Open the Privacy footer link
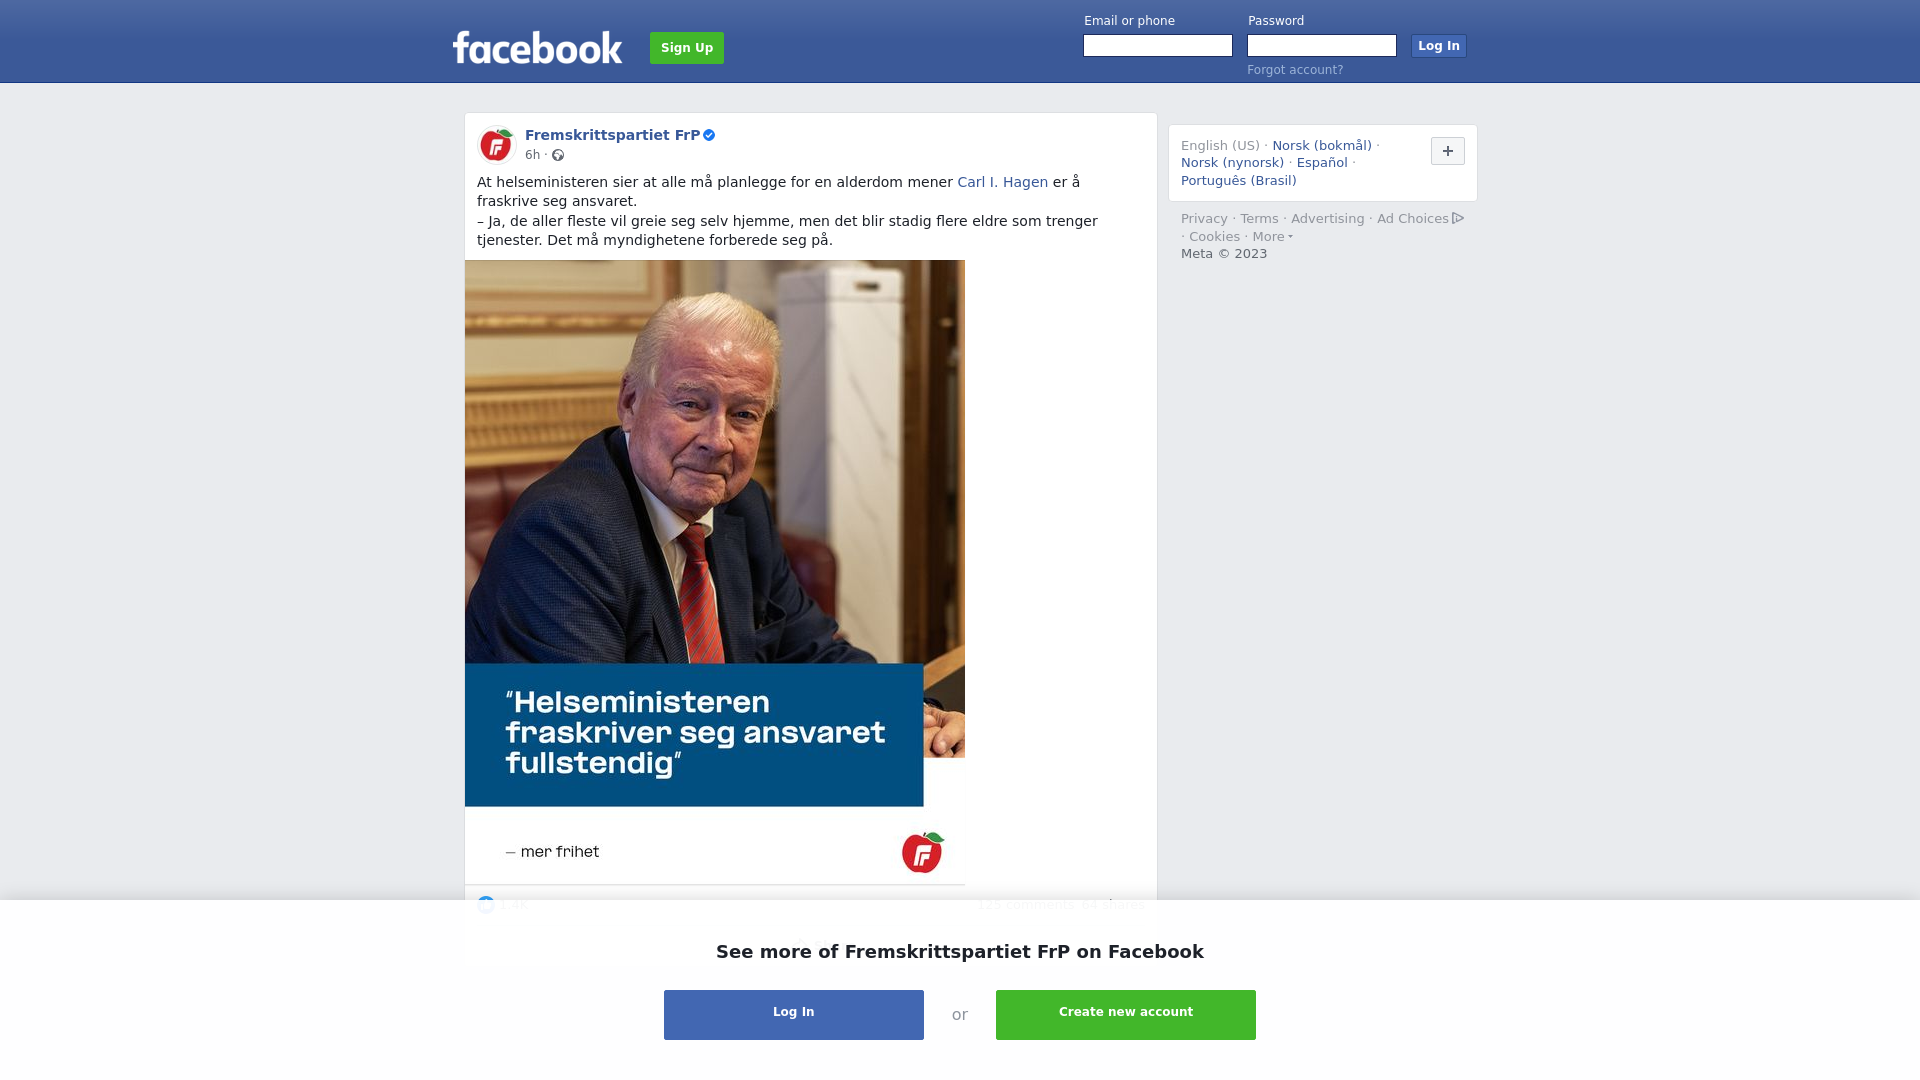1920x1080 pixels. 1204,219
